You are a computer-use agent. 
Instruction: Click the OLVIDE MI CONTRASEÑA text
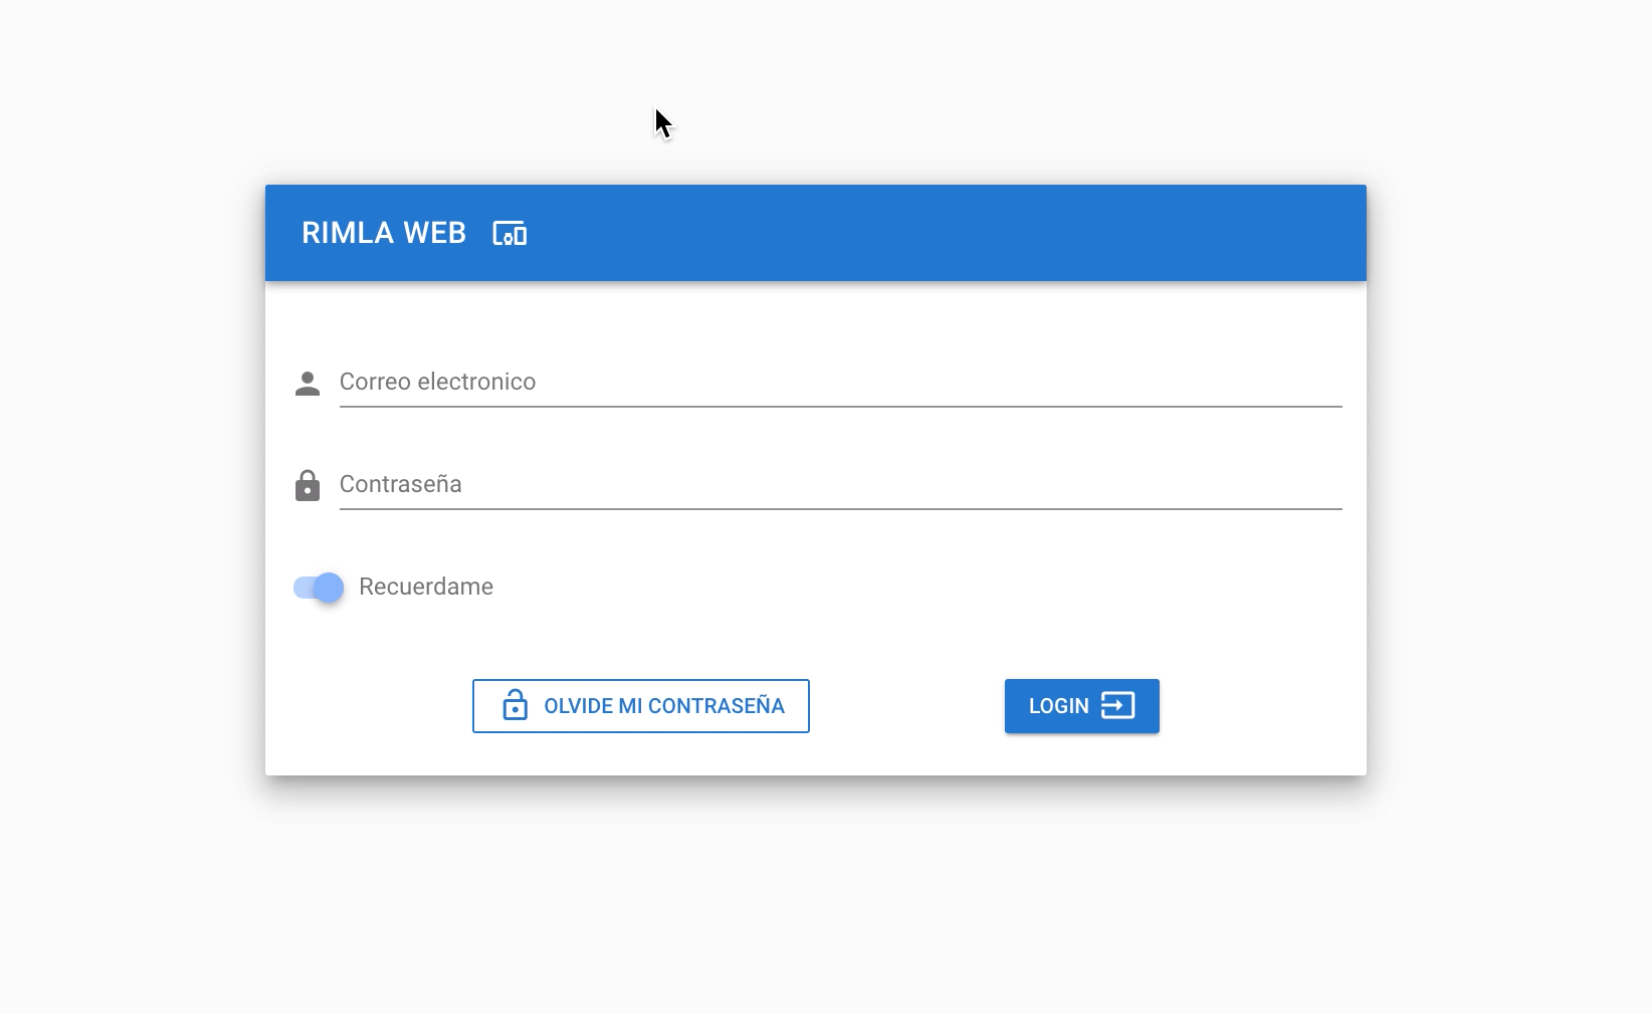(664, 706)
